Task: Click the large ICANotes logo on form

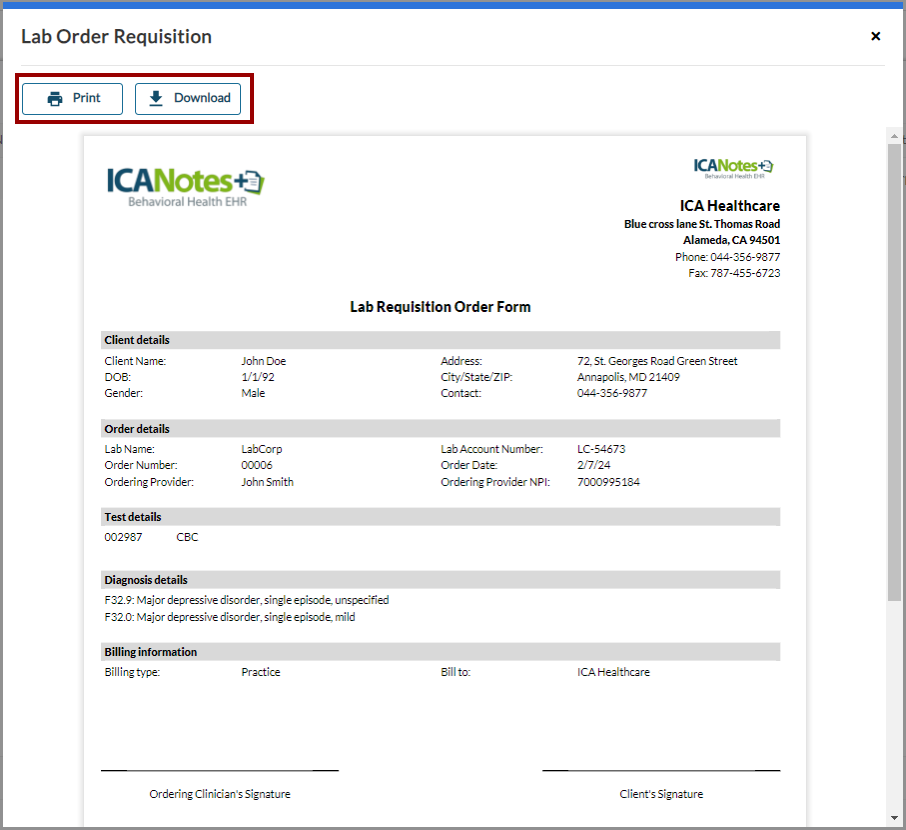Action: (x=186, y=185)
